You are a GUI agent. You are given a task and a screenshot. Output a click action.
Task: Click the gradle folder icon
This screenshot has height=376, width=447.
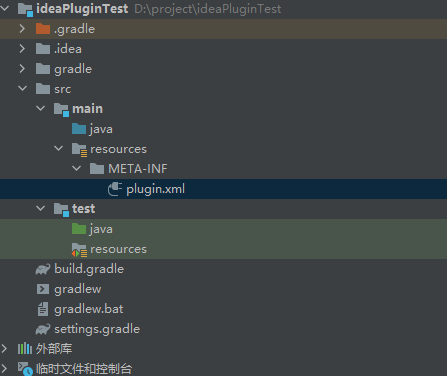pyautogui.click(x=43, y=69)
